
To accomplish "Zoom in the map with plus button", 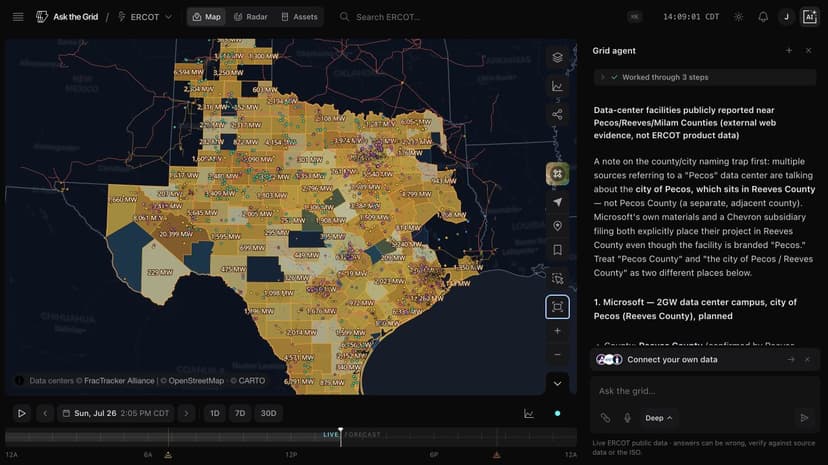I will click(557, 331).
